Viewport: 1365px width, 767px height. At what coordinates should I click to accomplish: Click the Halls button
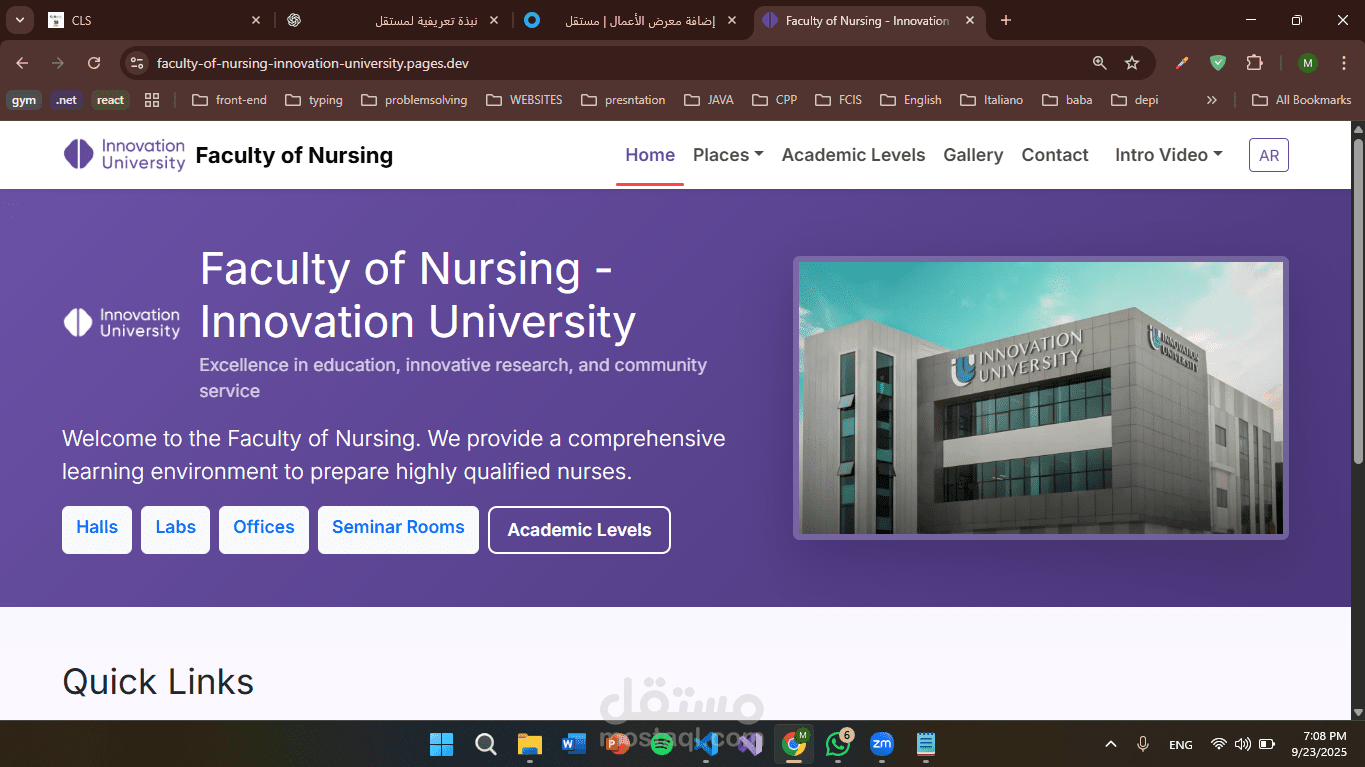[97, 529]
